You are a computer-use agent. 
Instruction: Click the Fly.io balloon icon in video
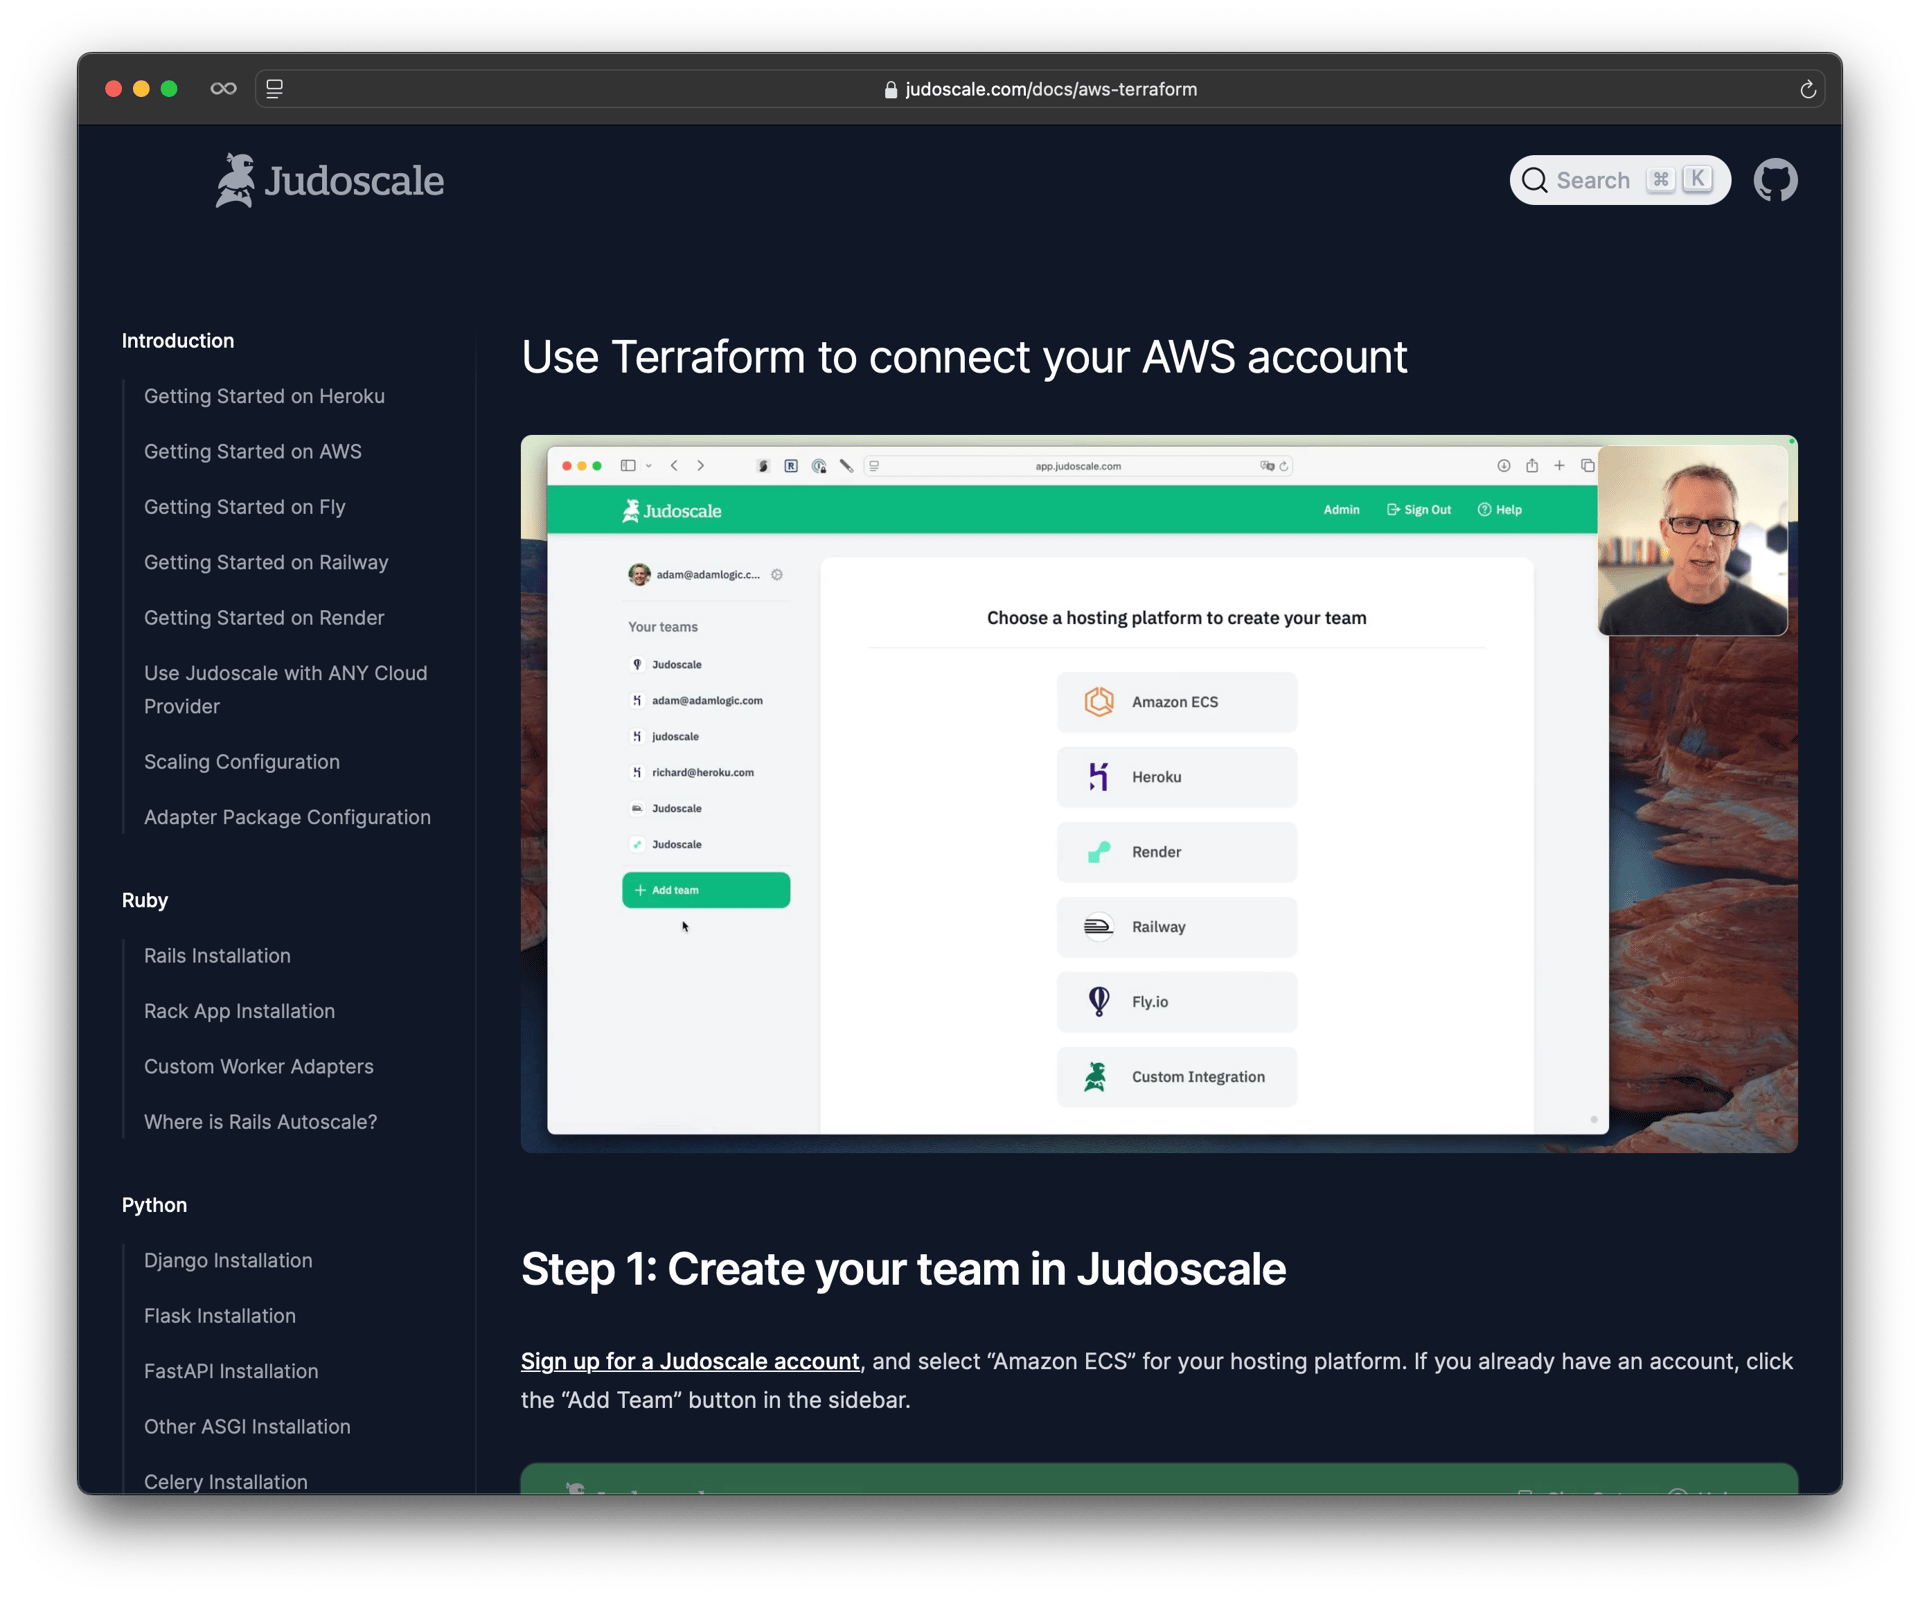point(1098,1001)
